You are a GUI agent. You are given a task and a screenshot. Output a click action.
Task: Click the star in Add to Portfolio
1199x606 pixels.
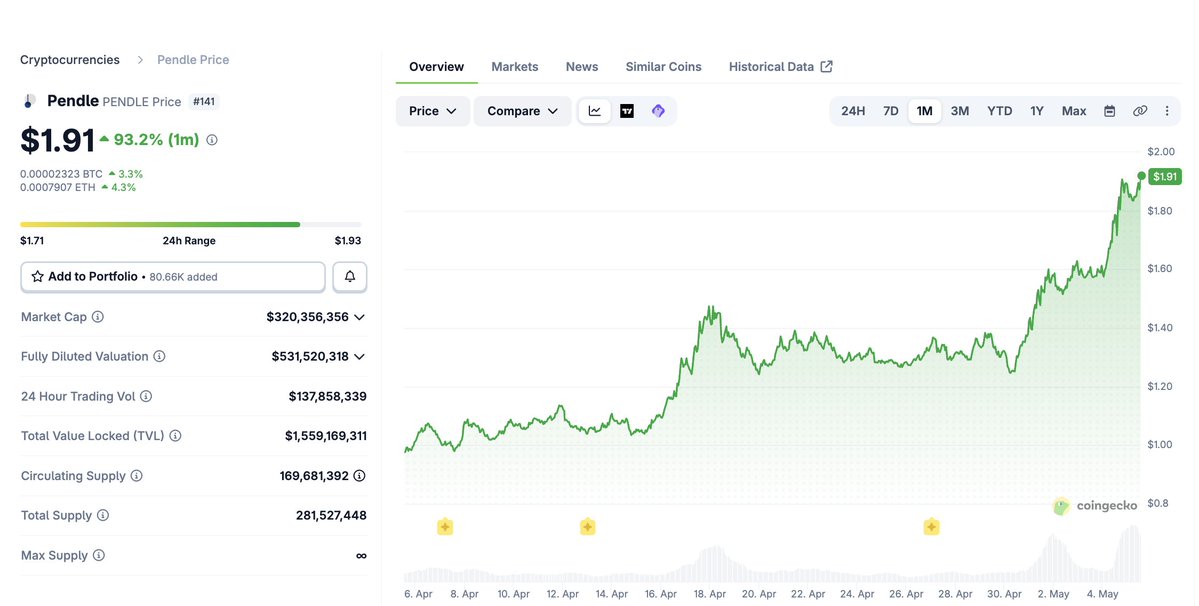[x=37, y=277]
